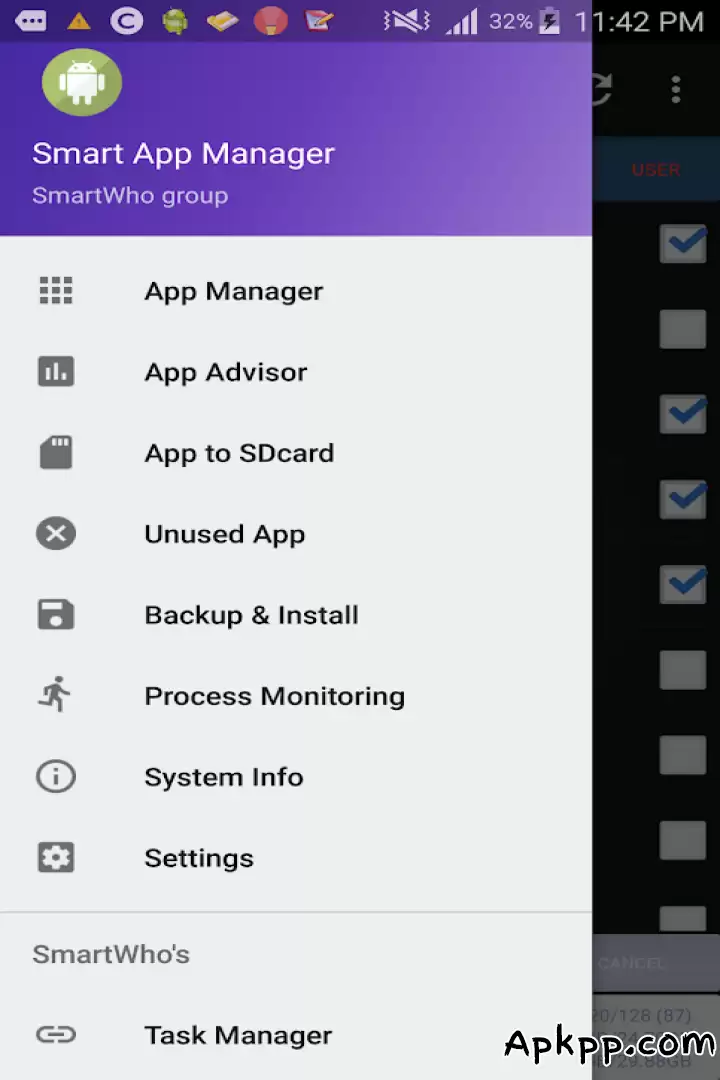Viewport: 720px width, 1080px height.
Task: Switch to the USER tab
Action: [x=656, y=169]
